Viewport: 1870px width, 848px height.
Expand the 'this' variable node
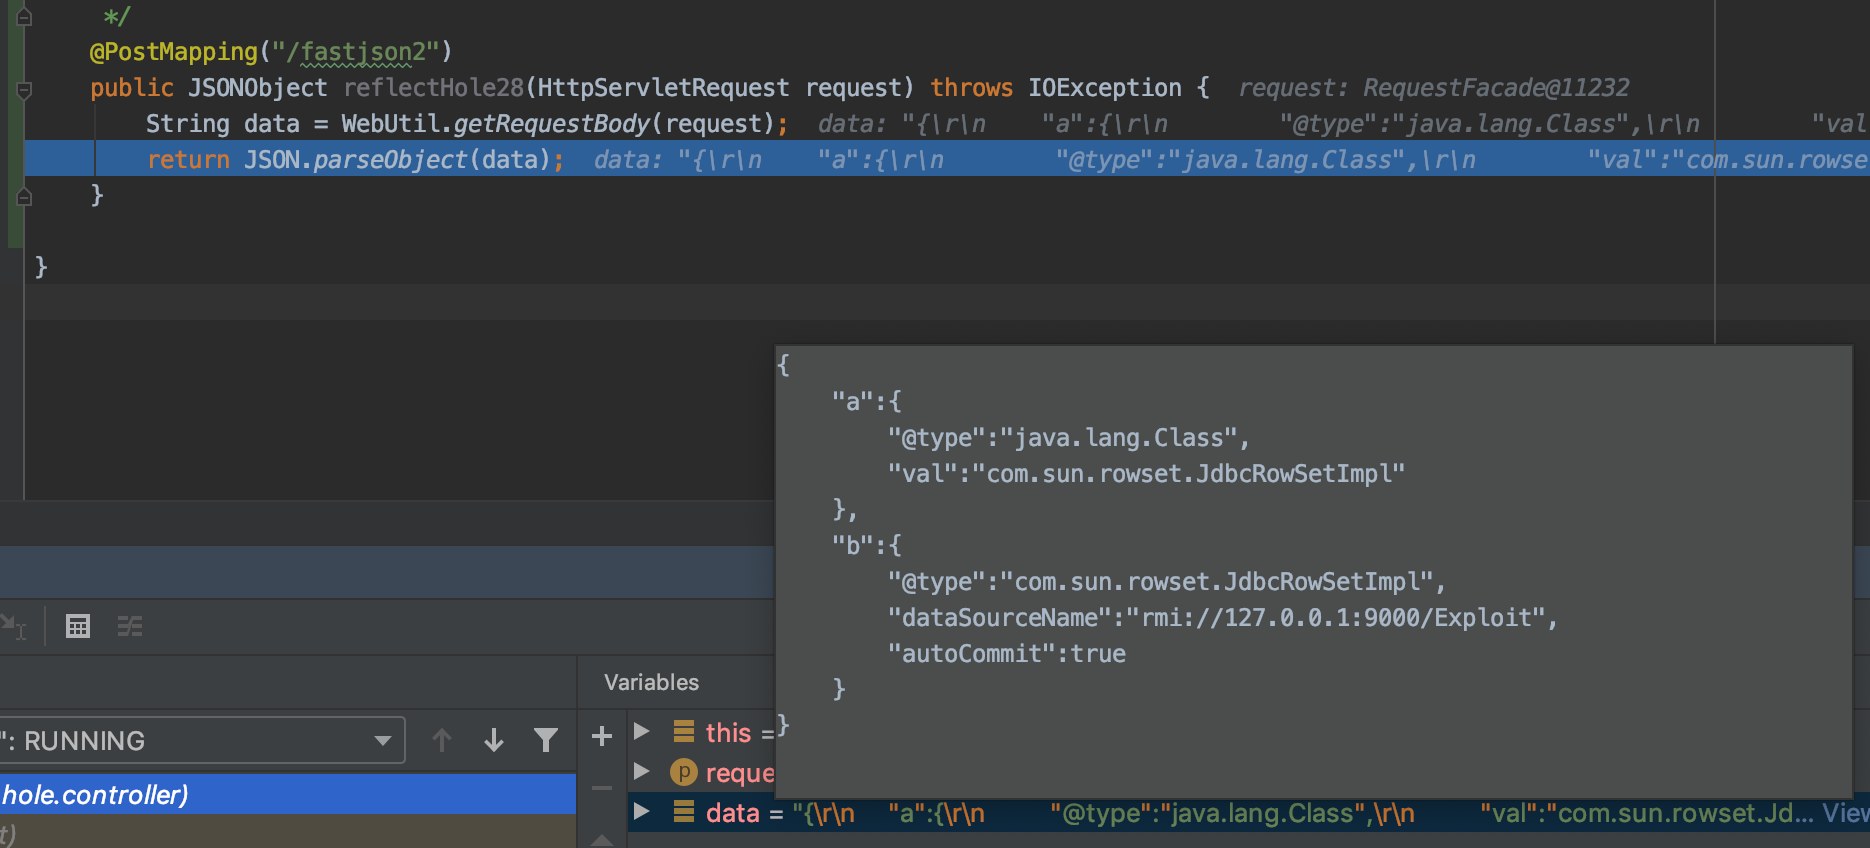click(x=642, y=731)
